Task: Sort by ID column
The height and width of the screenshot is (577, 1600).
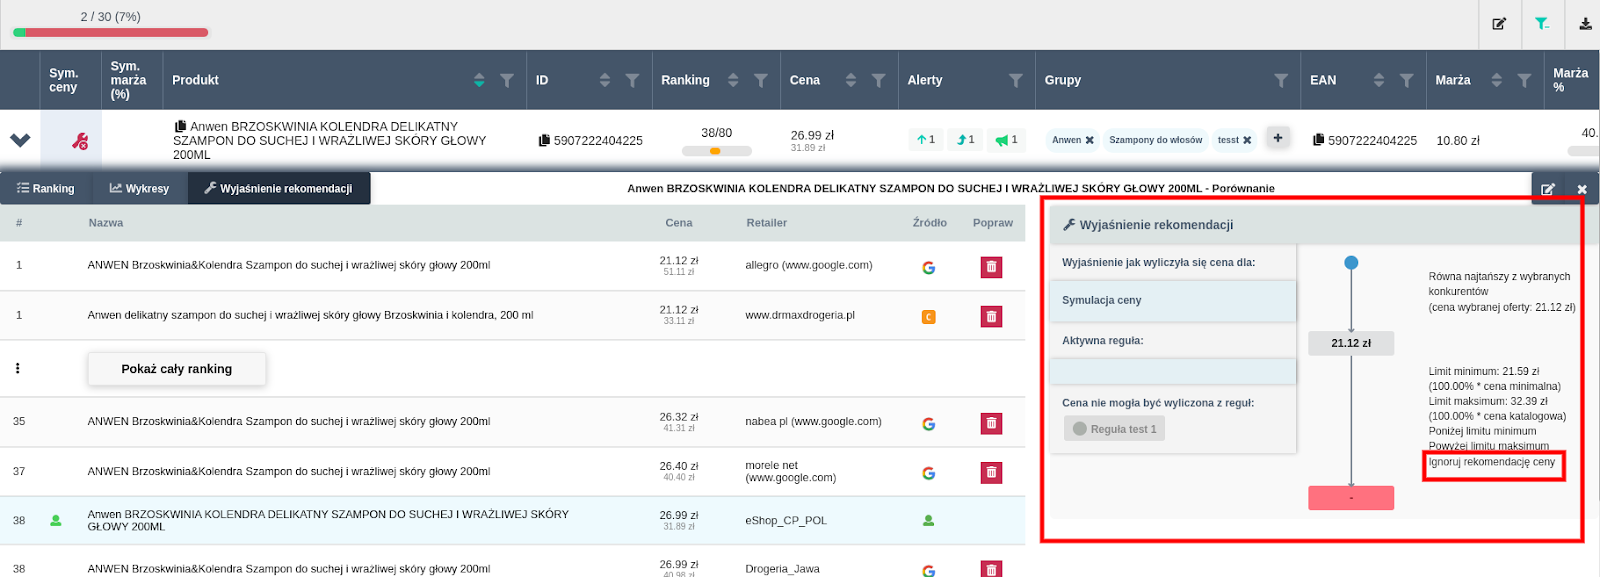Action: [605, 80]
